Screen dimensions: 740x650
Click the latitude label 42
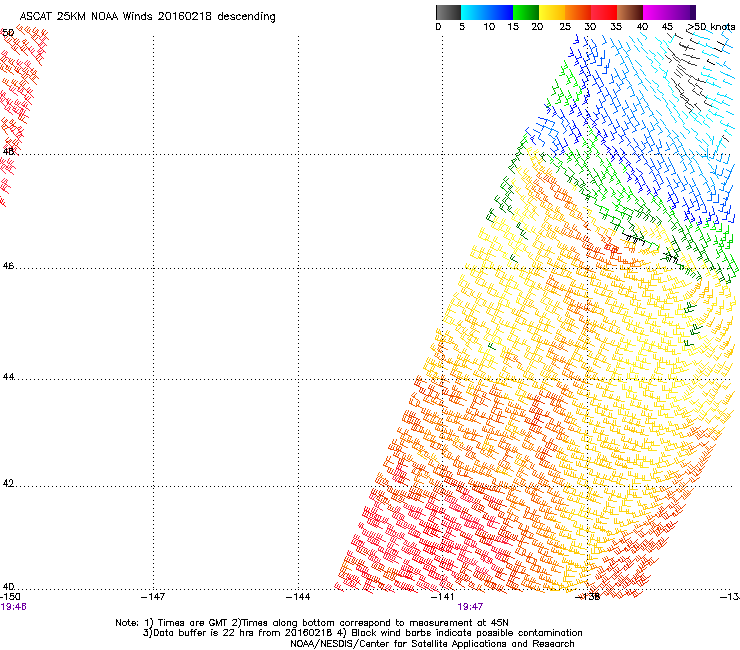[8, 483]
